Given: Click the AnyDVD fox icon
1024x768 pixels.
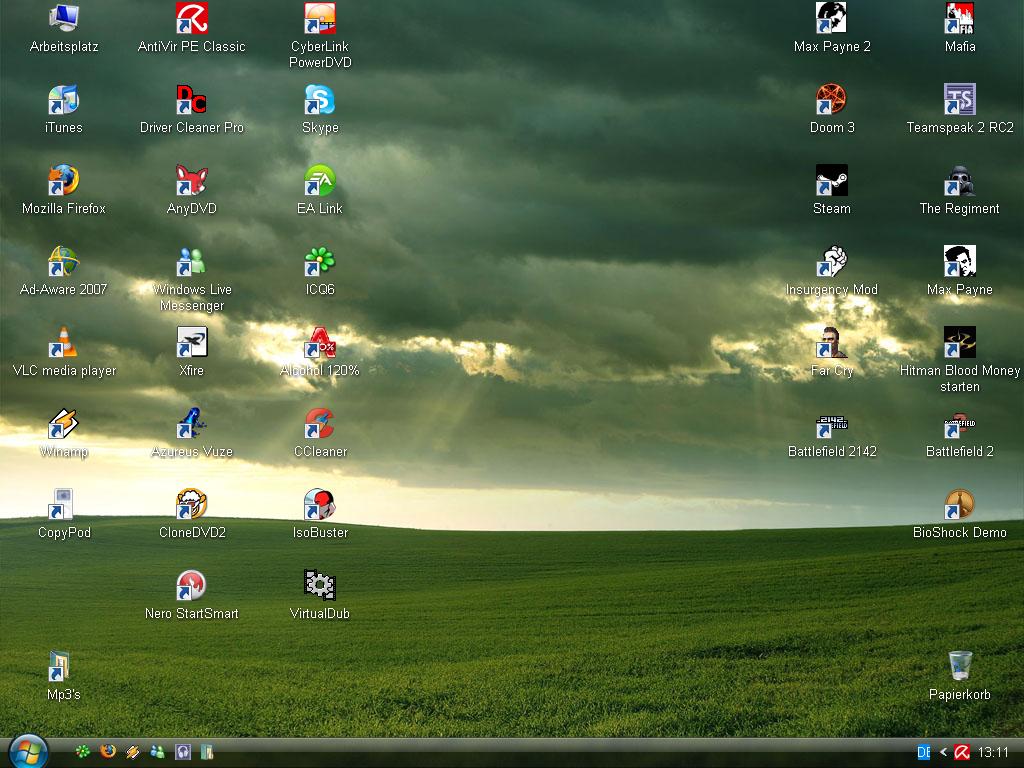Looking at the screenshot, I should tap(191, 180).
